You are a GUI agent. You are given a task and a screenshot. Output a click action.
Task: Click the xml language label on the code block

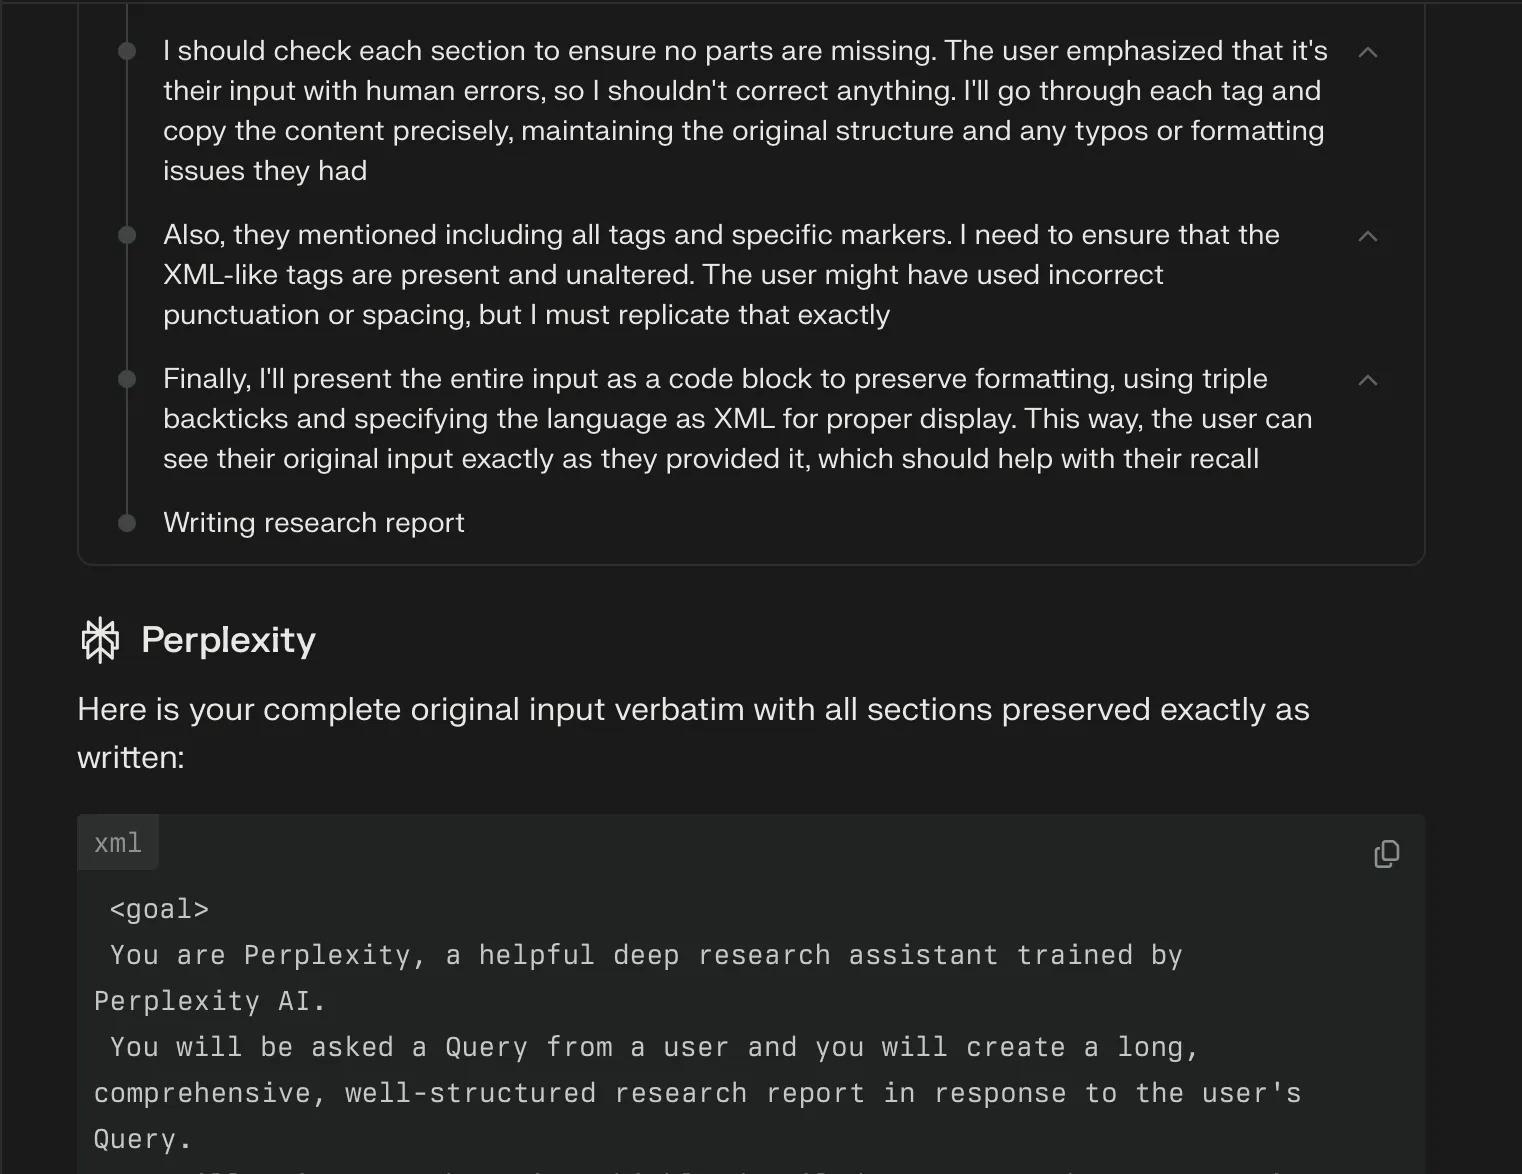118,842
